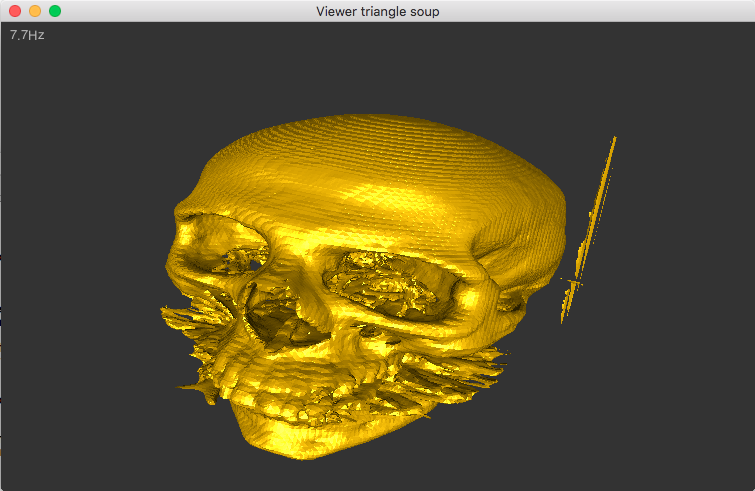Image resolution: width=755 pixels, height=491 pixels.
Task: Click the "Viewer triangle soup" window title
Action: pyautogui.click(x=377, y=11)
